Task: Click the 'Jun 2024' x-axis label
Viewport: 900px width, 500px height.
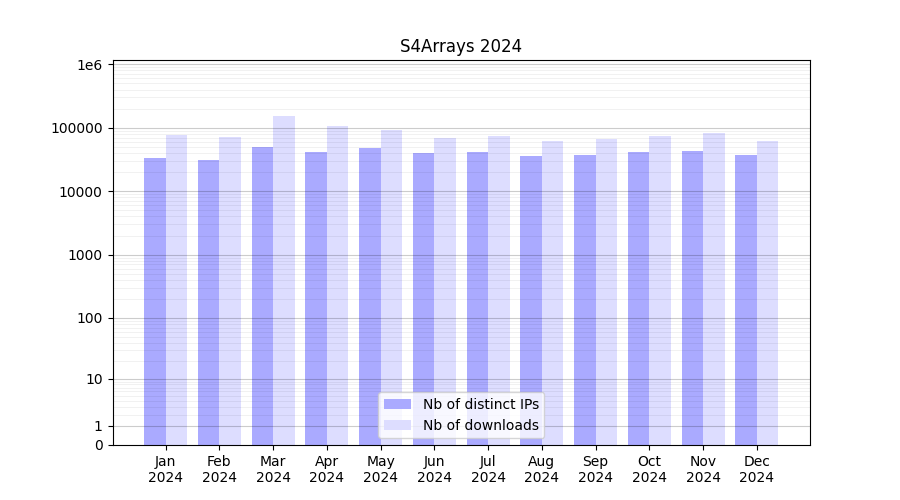Action: pos(434,469)
